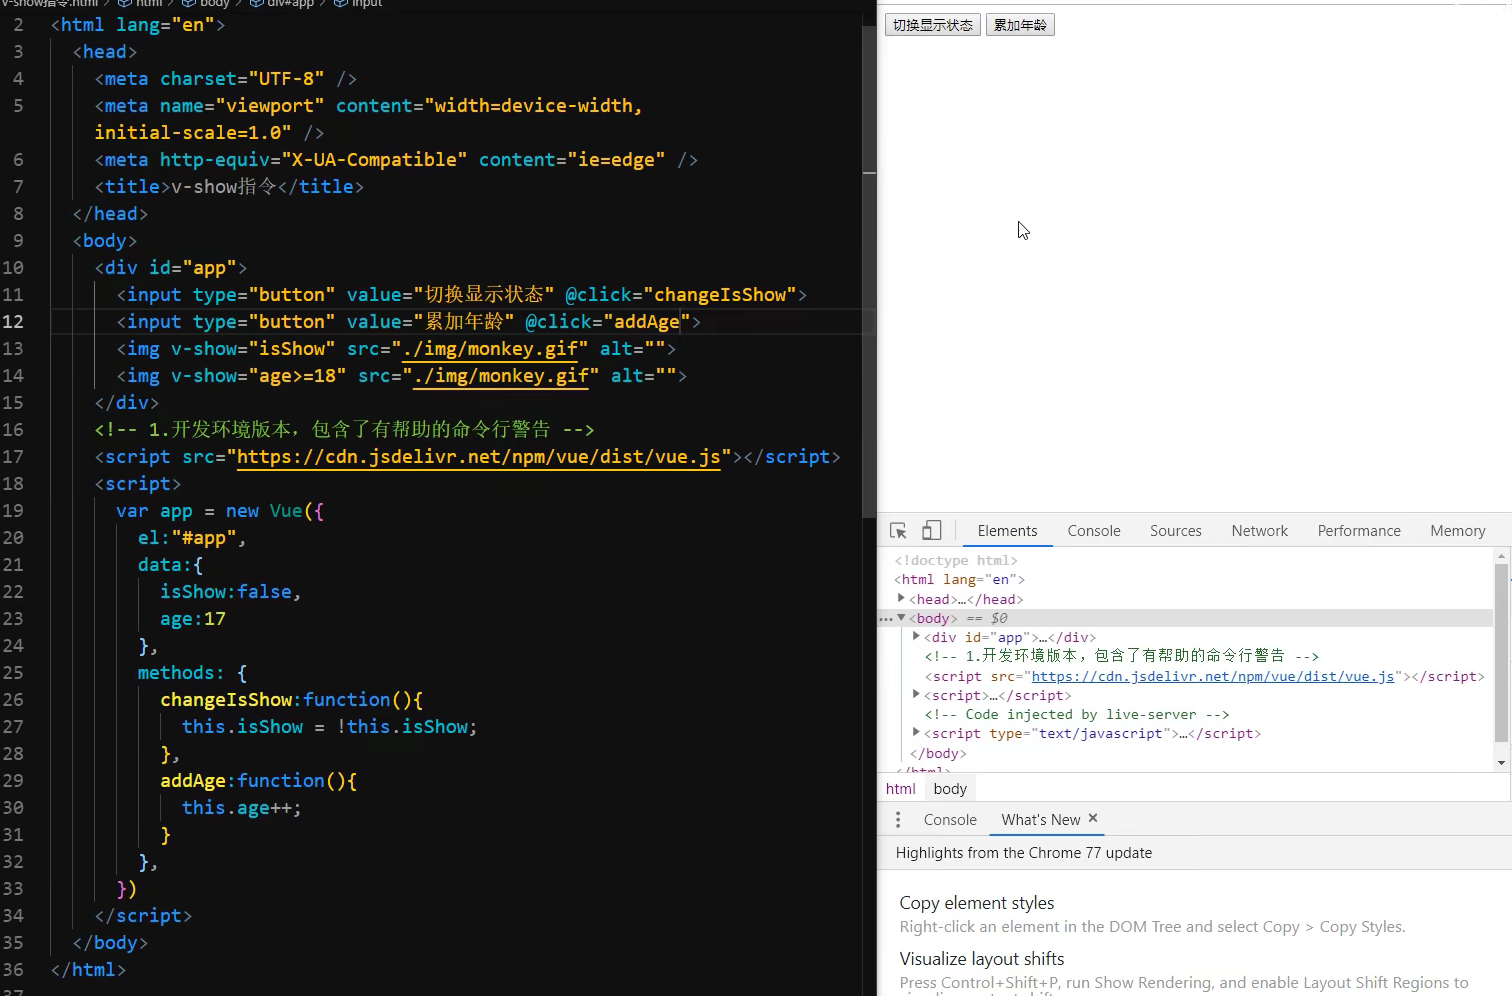Click v-show="age>=18" on line 14
1512x996 pixels.
pos(259,376)
